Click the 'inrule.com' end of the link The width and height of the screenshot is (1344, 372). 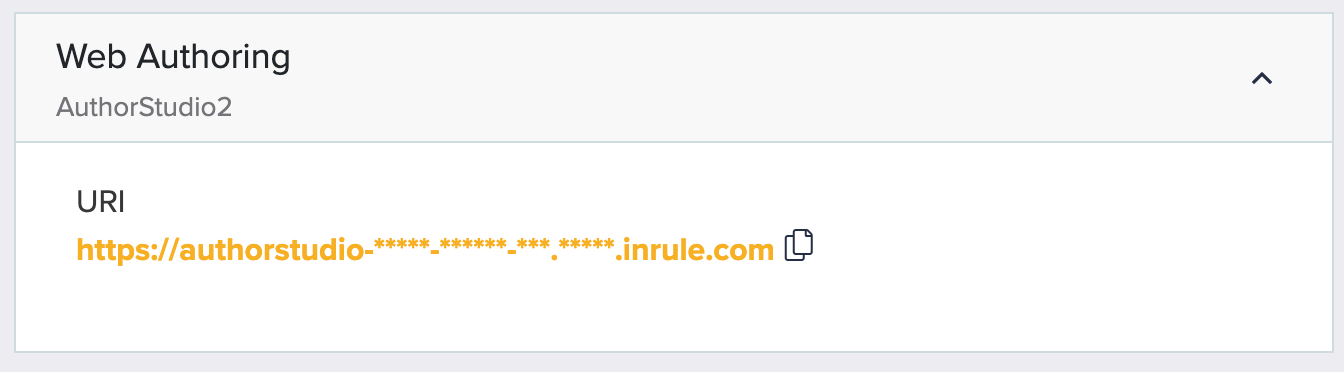click(x=694, y=249)
